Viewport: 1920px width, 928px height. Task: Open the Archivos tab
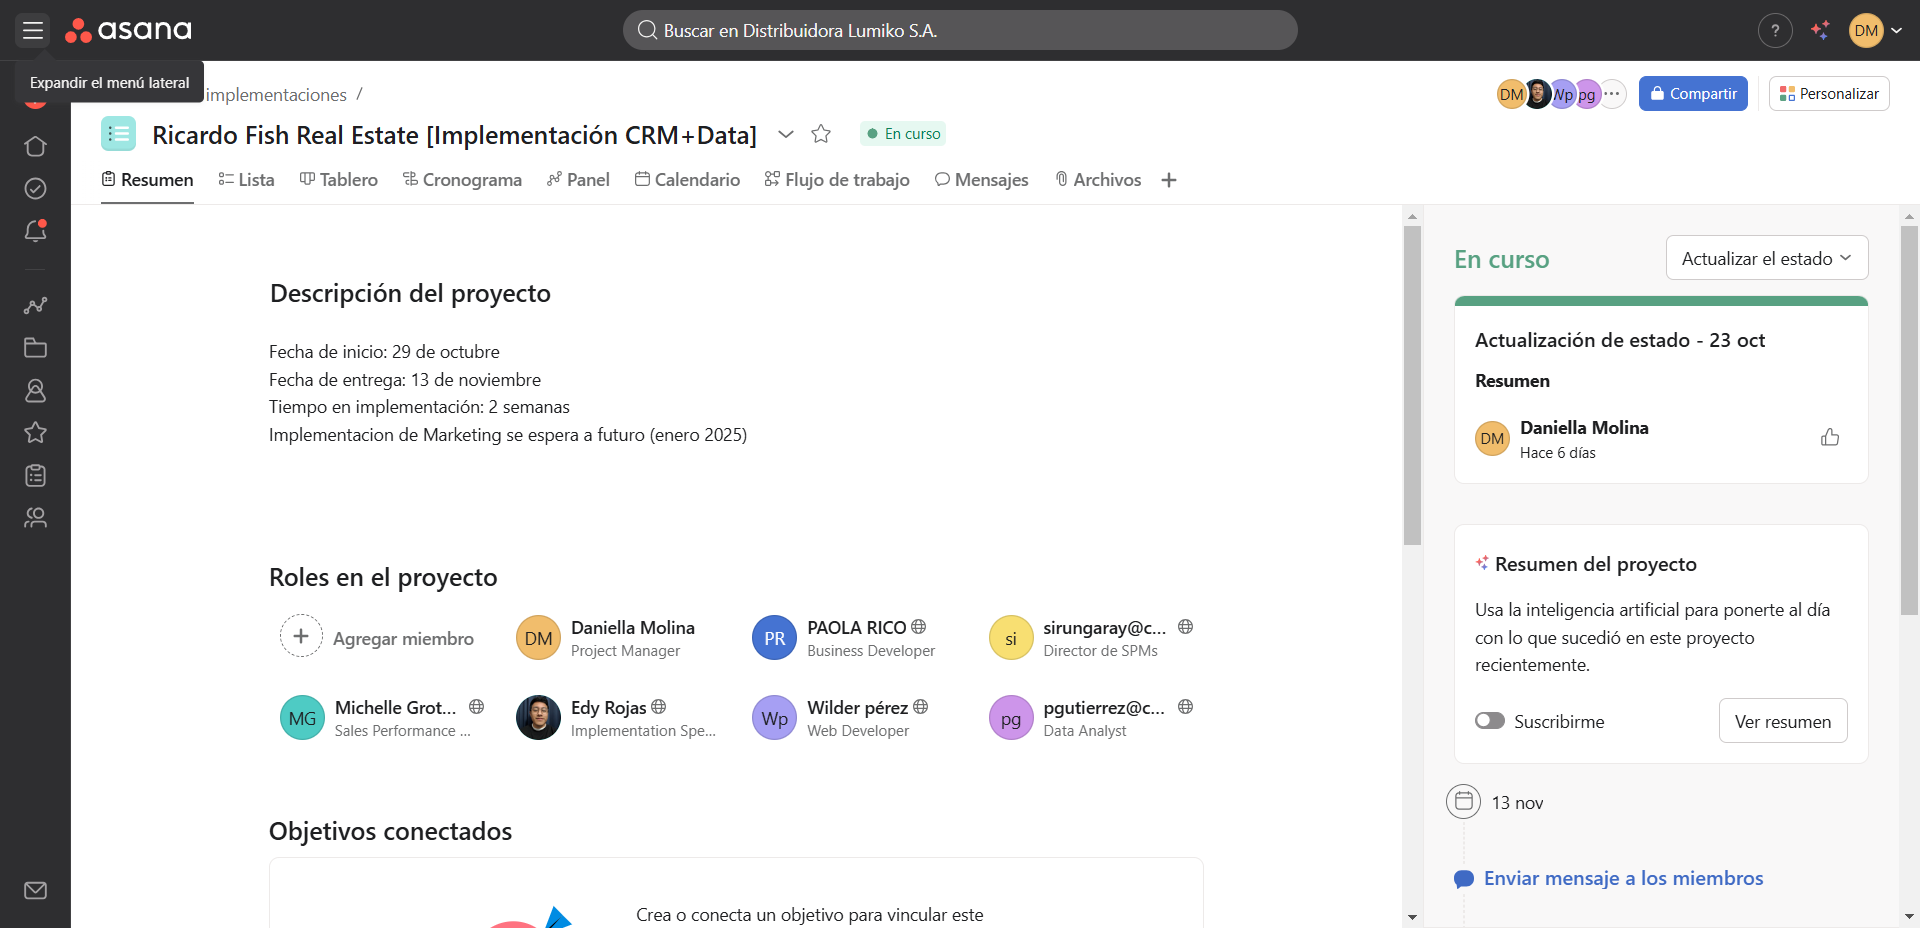coord(1098,180)
